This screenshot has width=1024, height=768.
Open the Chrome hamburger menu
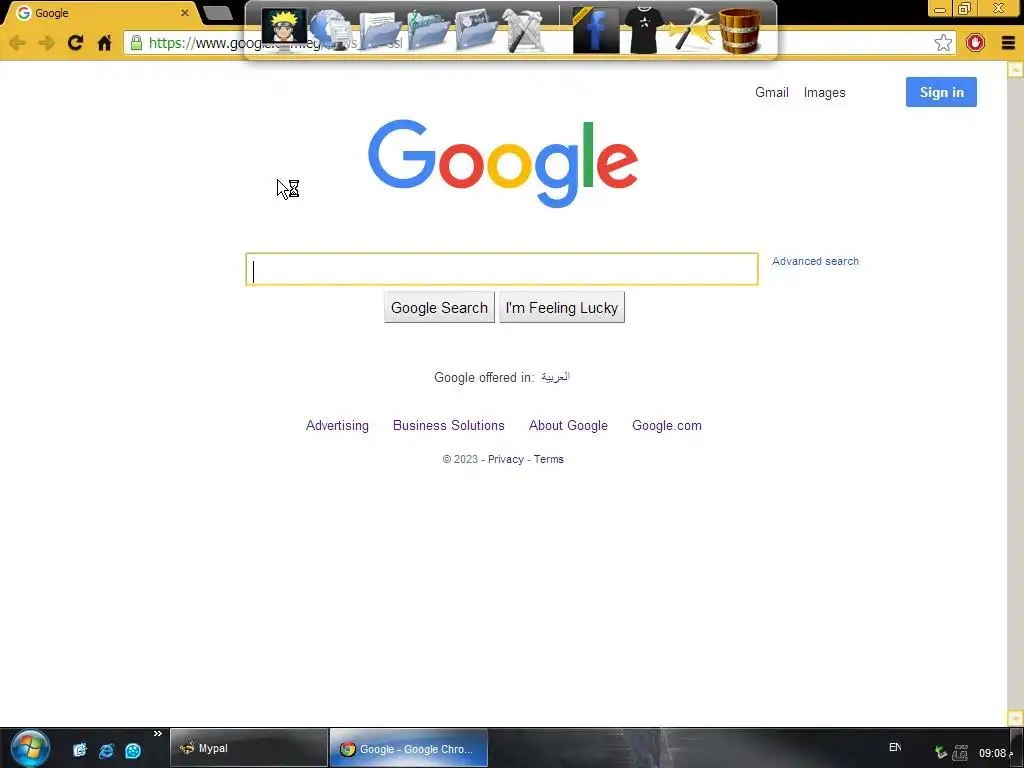[1008, 43]
